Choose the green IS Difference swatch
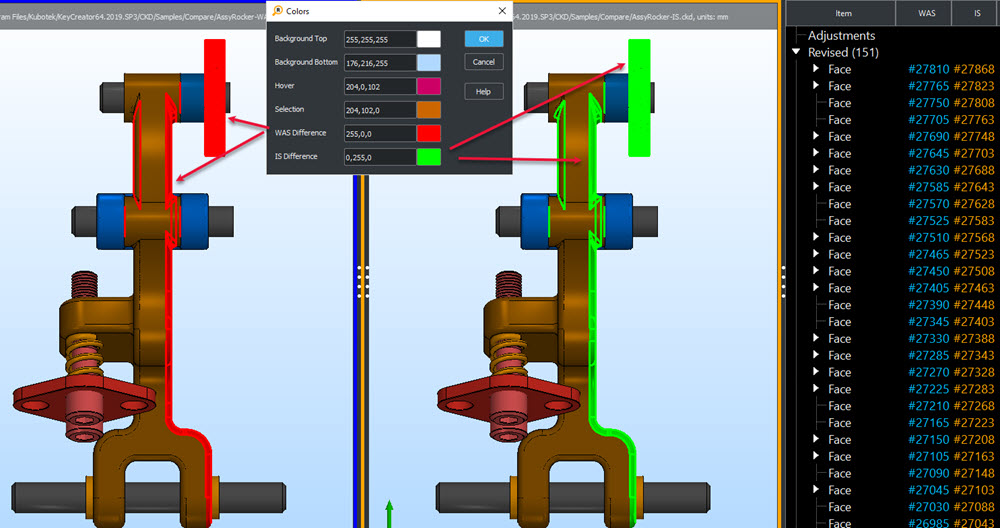 [x=428, y=157]
